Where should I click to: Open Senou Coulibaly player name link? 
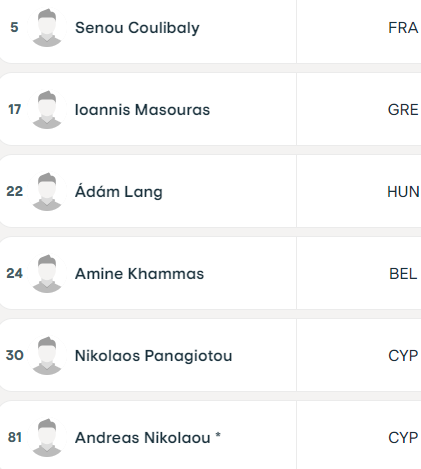coord(137,28)
